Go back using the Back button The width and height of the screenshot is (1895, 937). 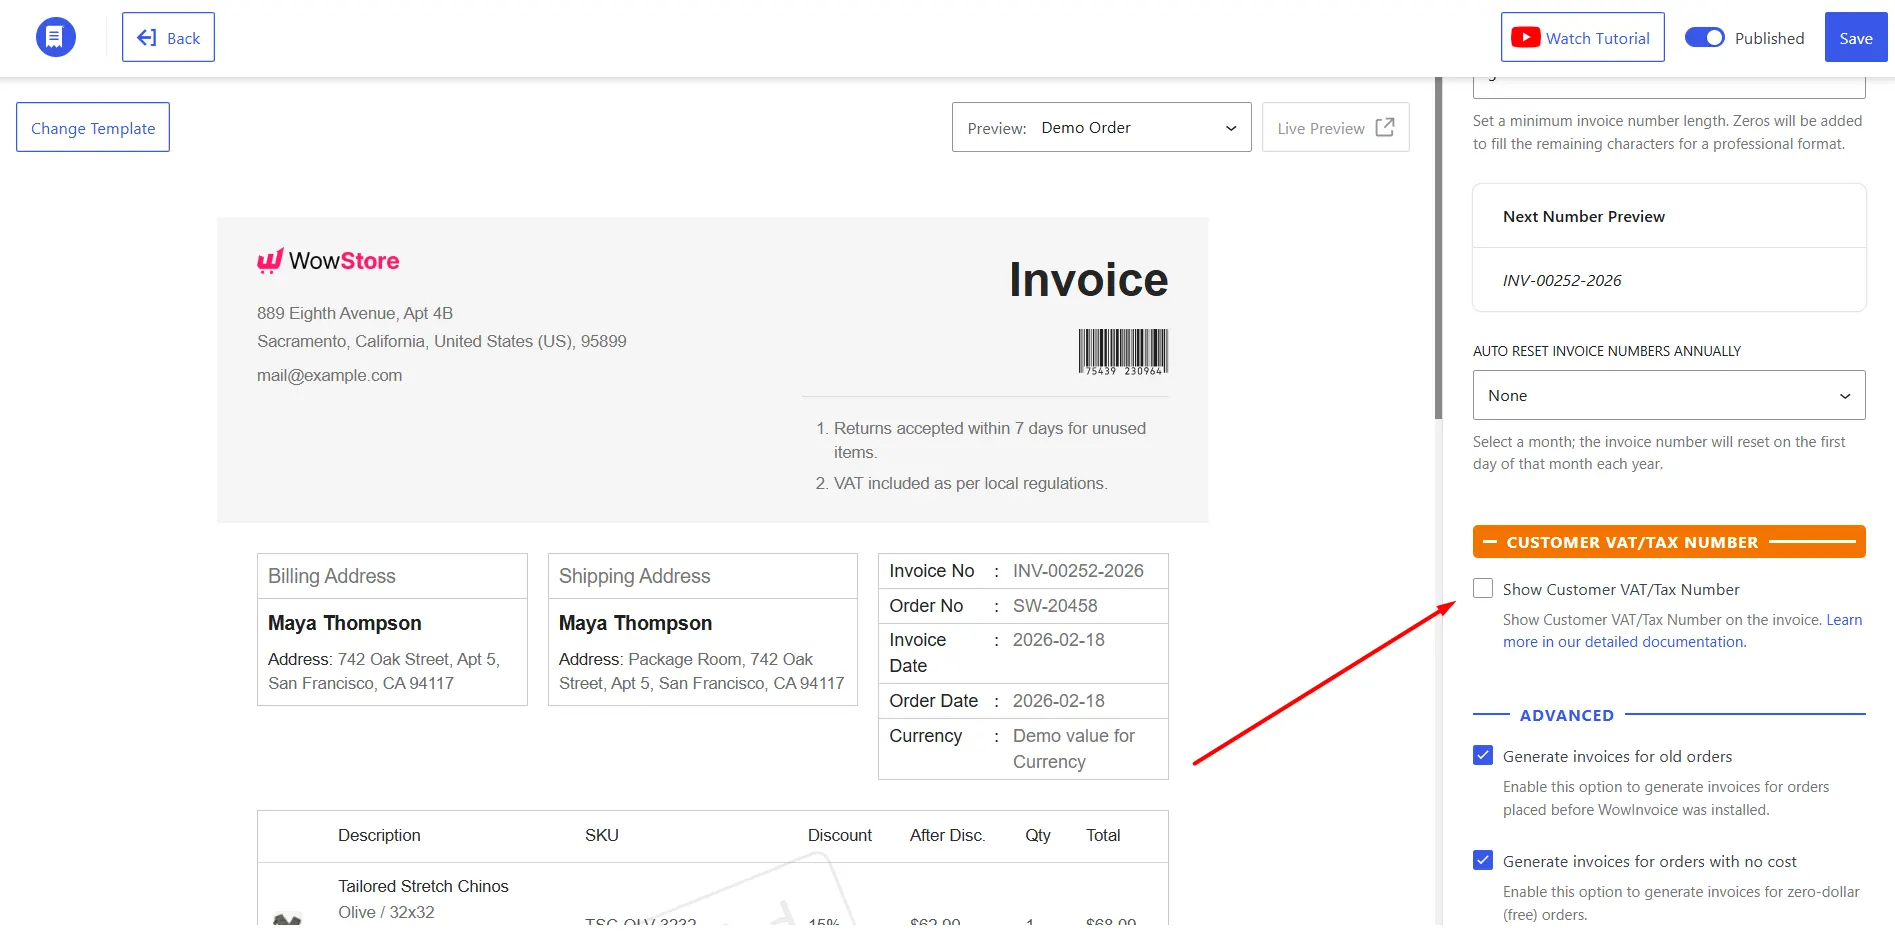click(168, 37)
